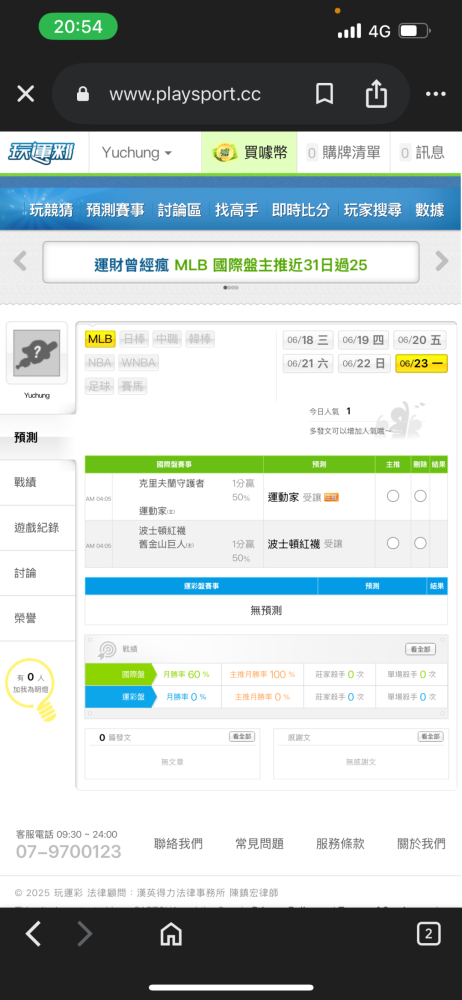The height and width of the screenshot is (1000, 462).
Task: Click 國際盤 record row label
Action: (119, 674)
